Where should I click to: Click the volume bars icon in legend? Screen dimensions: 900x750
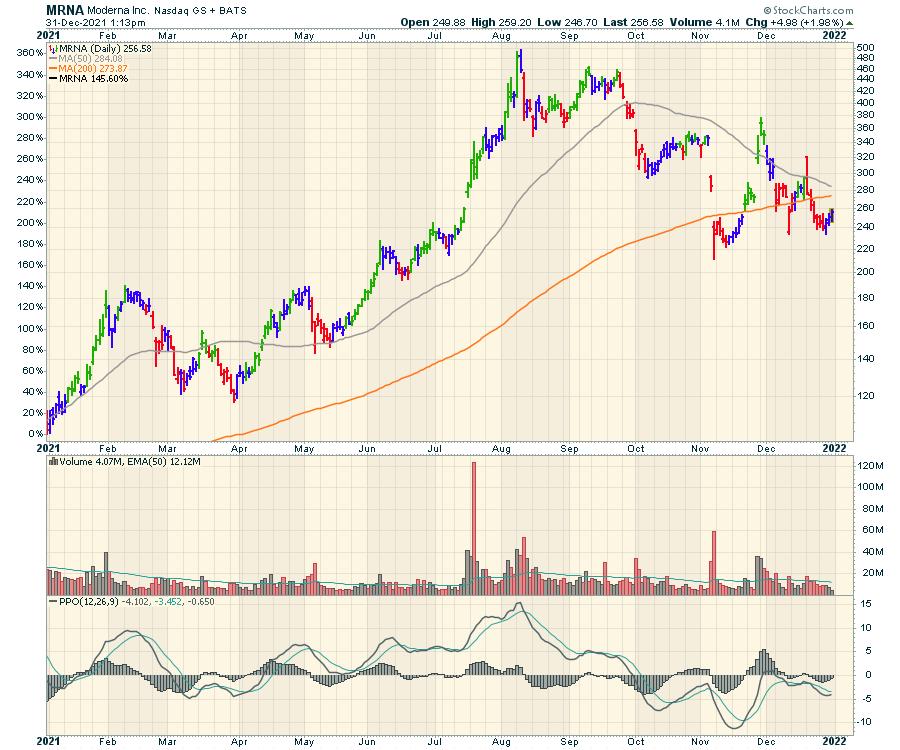[53, 461]
